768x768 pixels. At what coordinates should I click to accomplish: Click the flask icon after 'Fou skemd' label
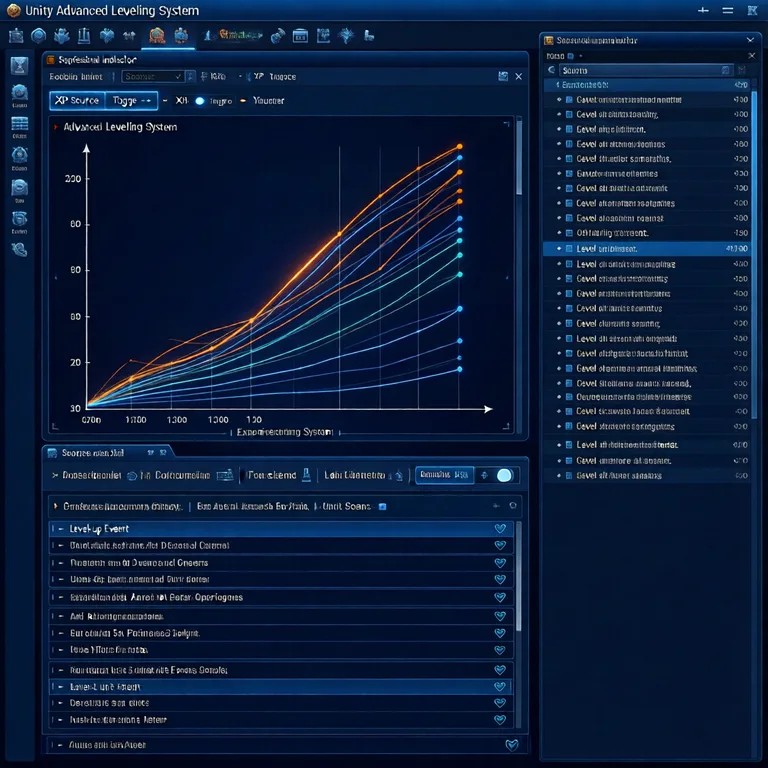[306, 475]
